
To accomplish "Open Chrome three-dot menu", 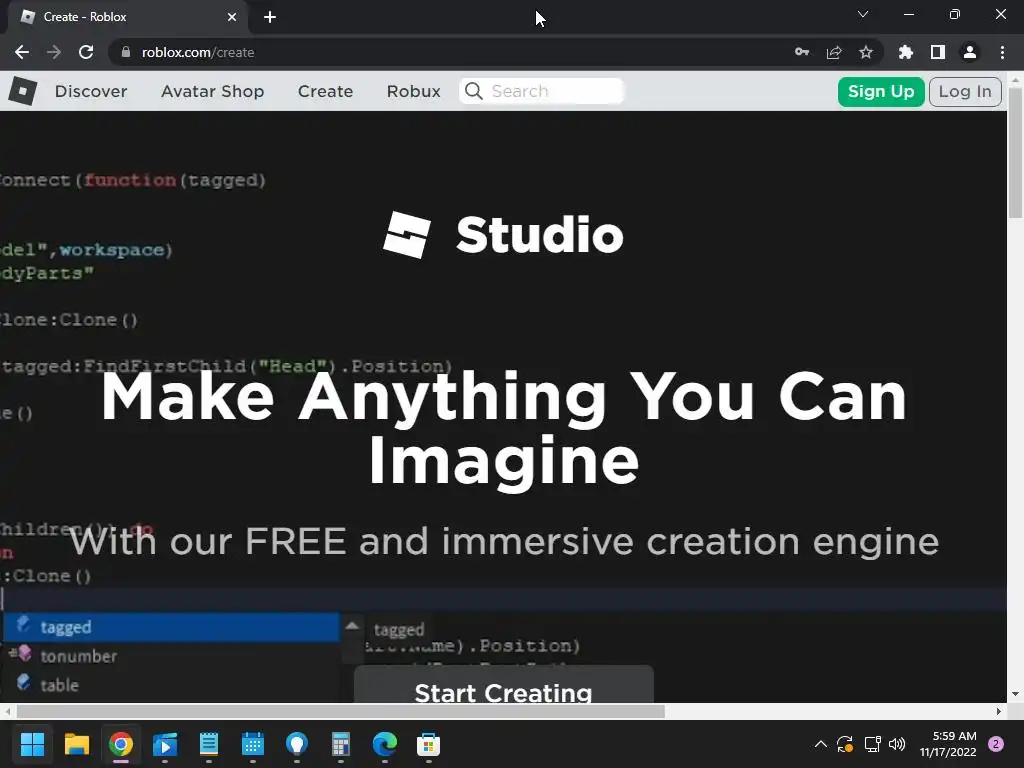I will coord(1002,52).
